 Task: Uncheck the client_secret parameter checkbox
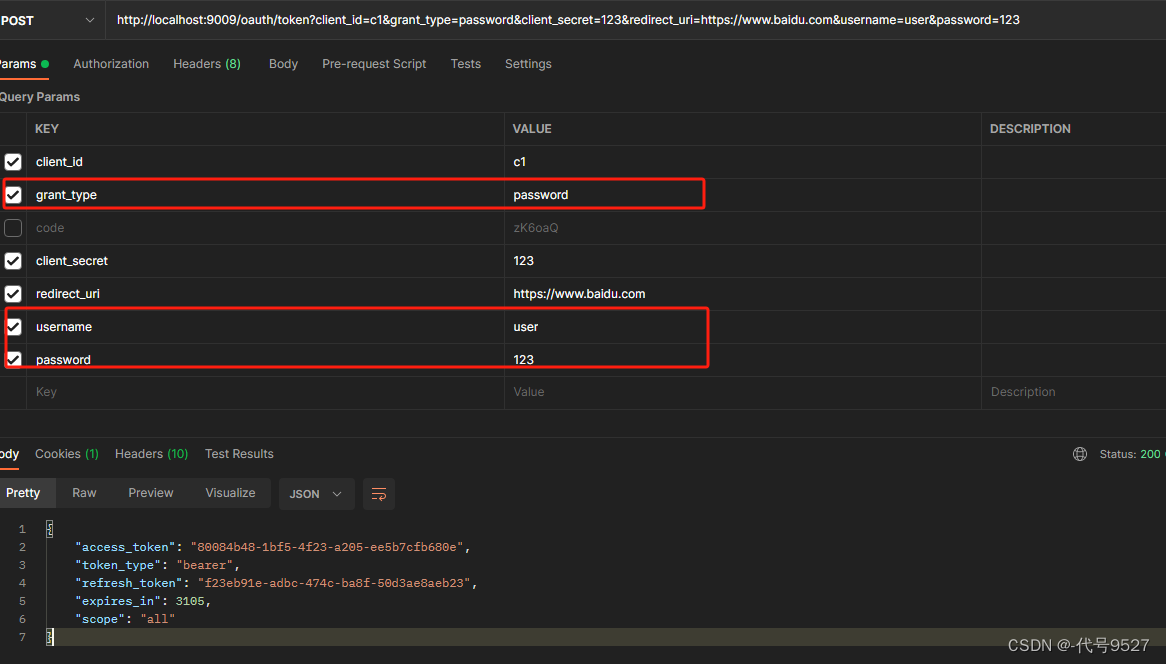13,261
